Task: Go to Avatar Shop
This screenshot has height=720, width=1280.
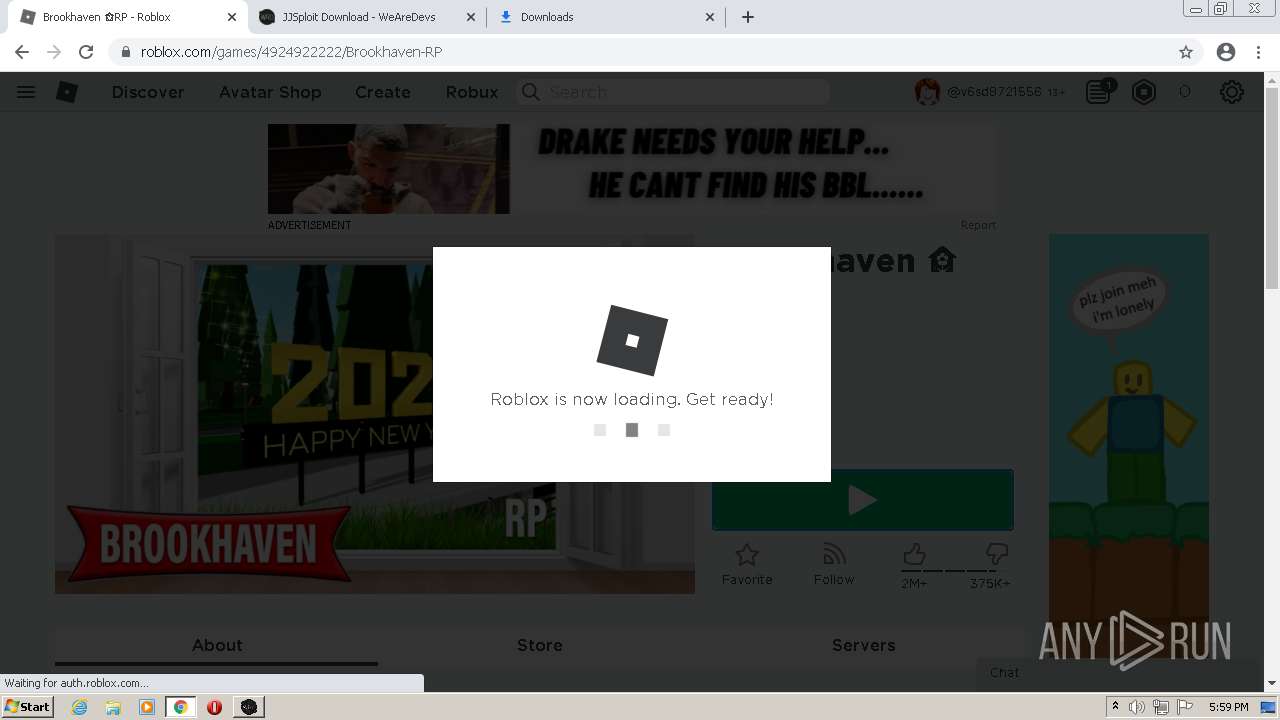Action: (x=270, y=92)
